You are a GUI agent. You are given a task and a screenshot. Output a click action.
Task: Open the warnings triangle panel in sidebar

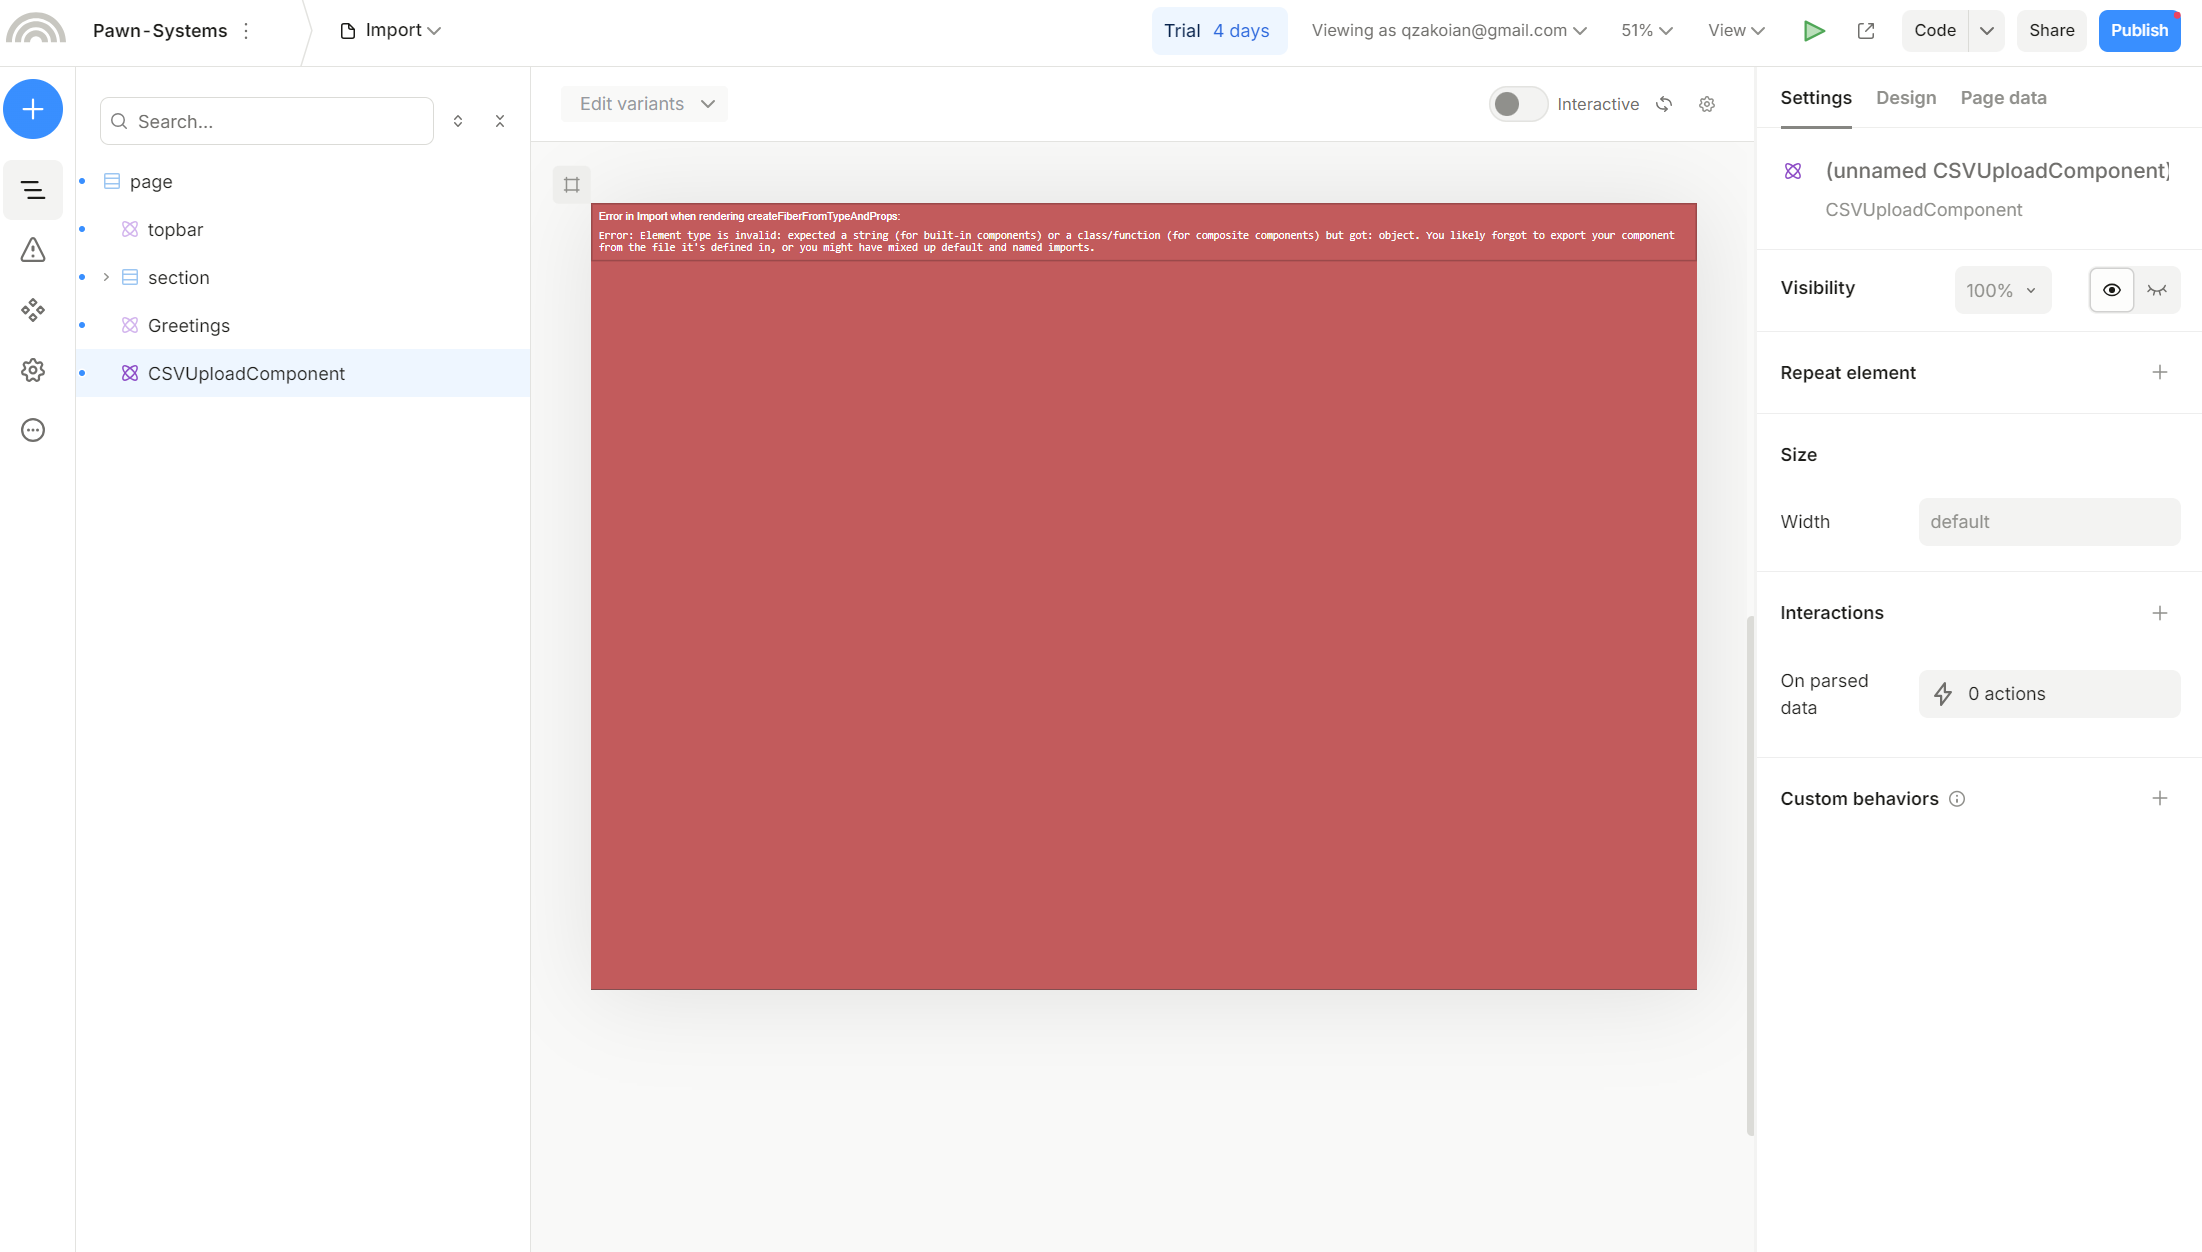pos(33,250)
